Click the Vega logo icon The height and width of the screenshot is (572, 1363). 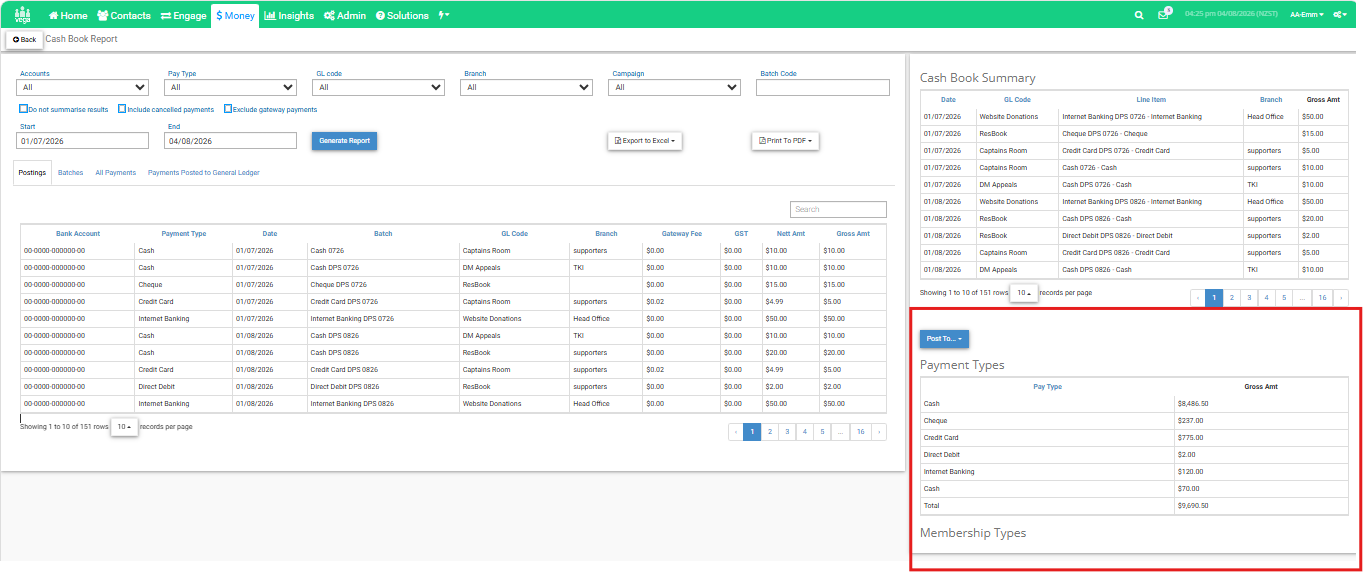22,15
